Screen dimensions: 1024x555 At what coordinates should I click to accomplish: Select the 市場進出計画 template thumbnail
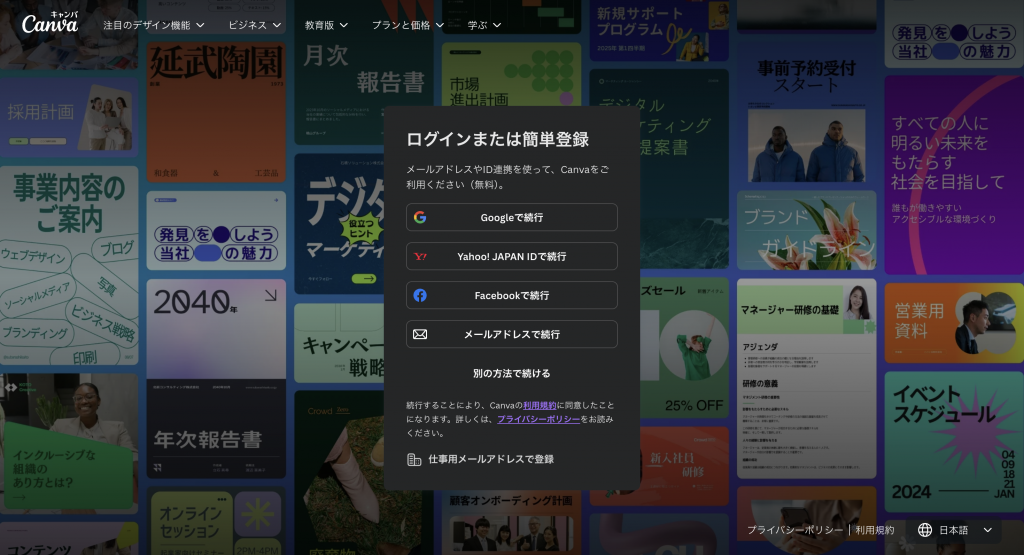pyautogui.click(x=511, y=74)
